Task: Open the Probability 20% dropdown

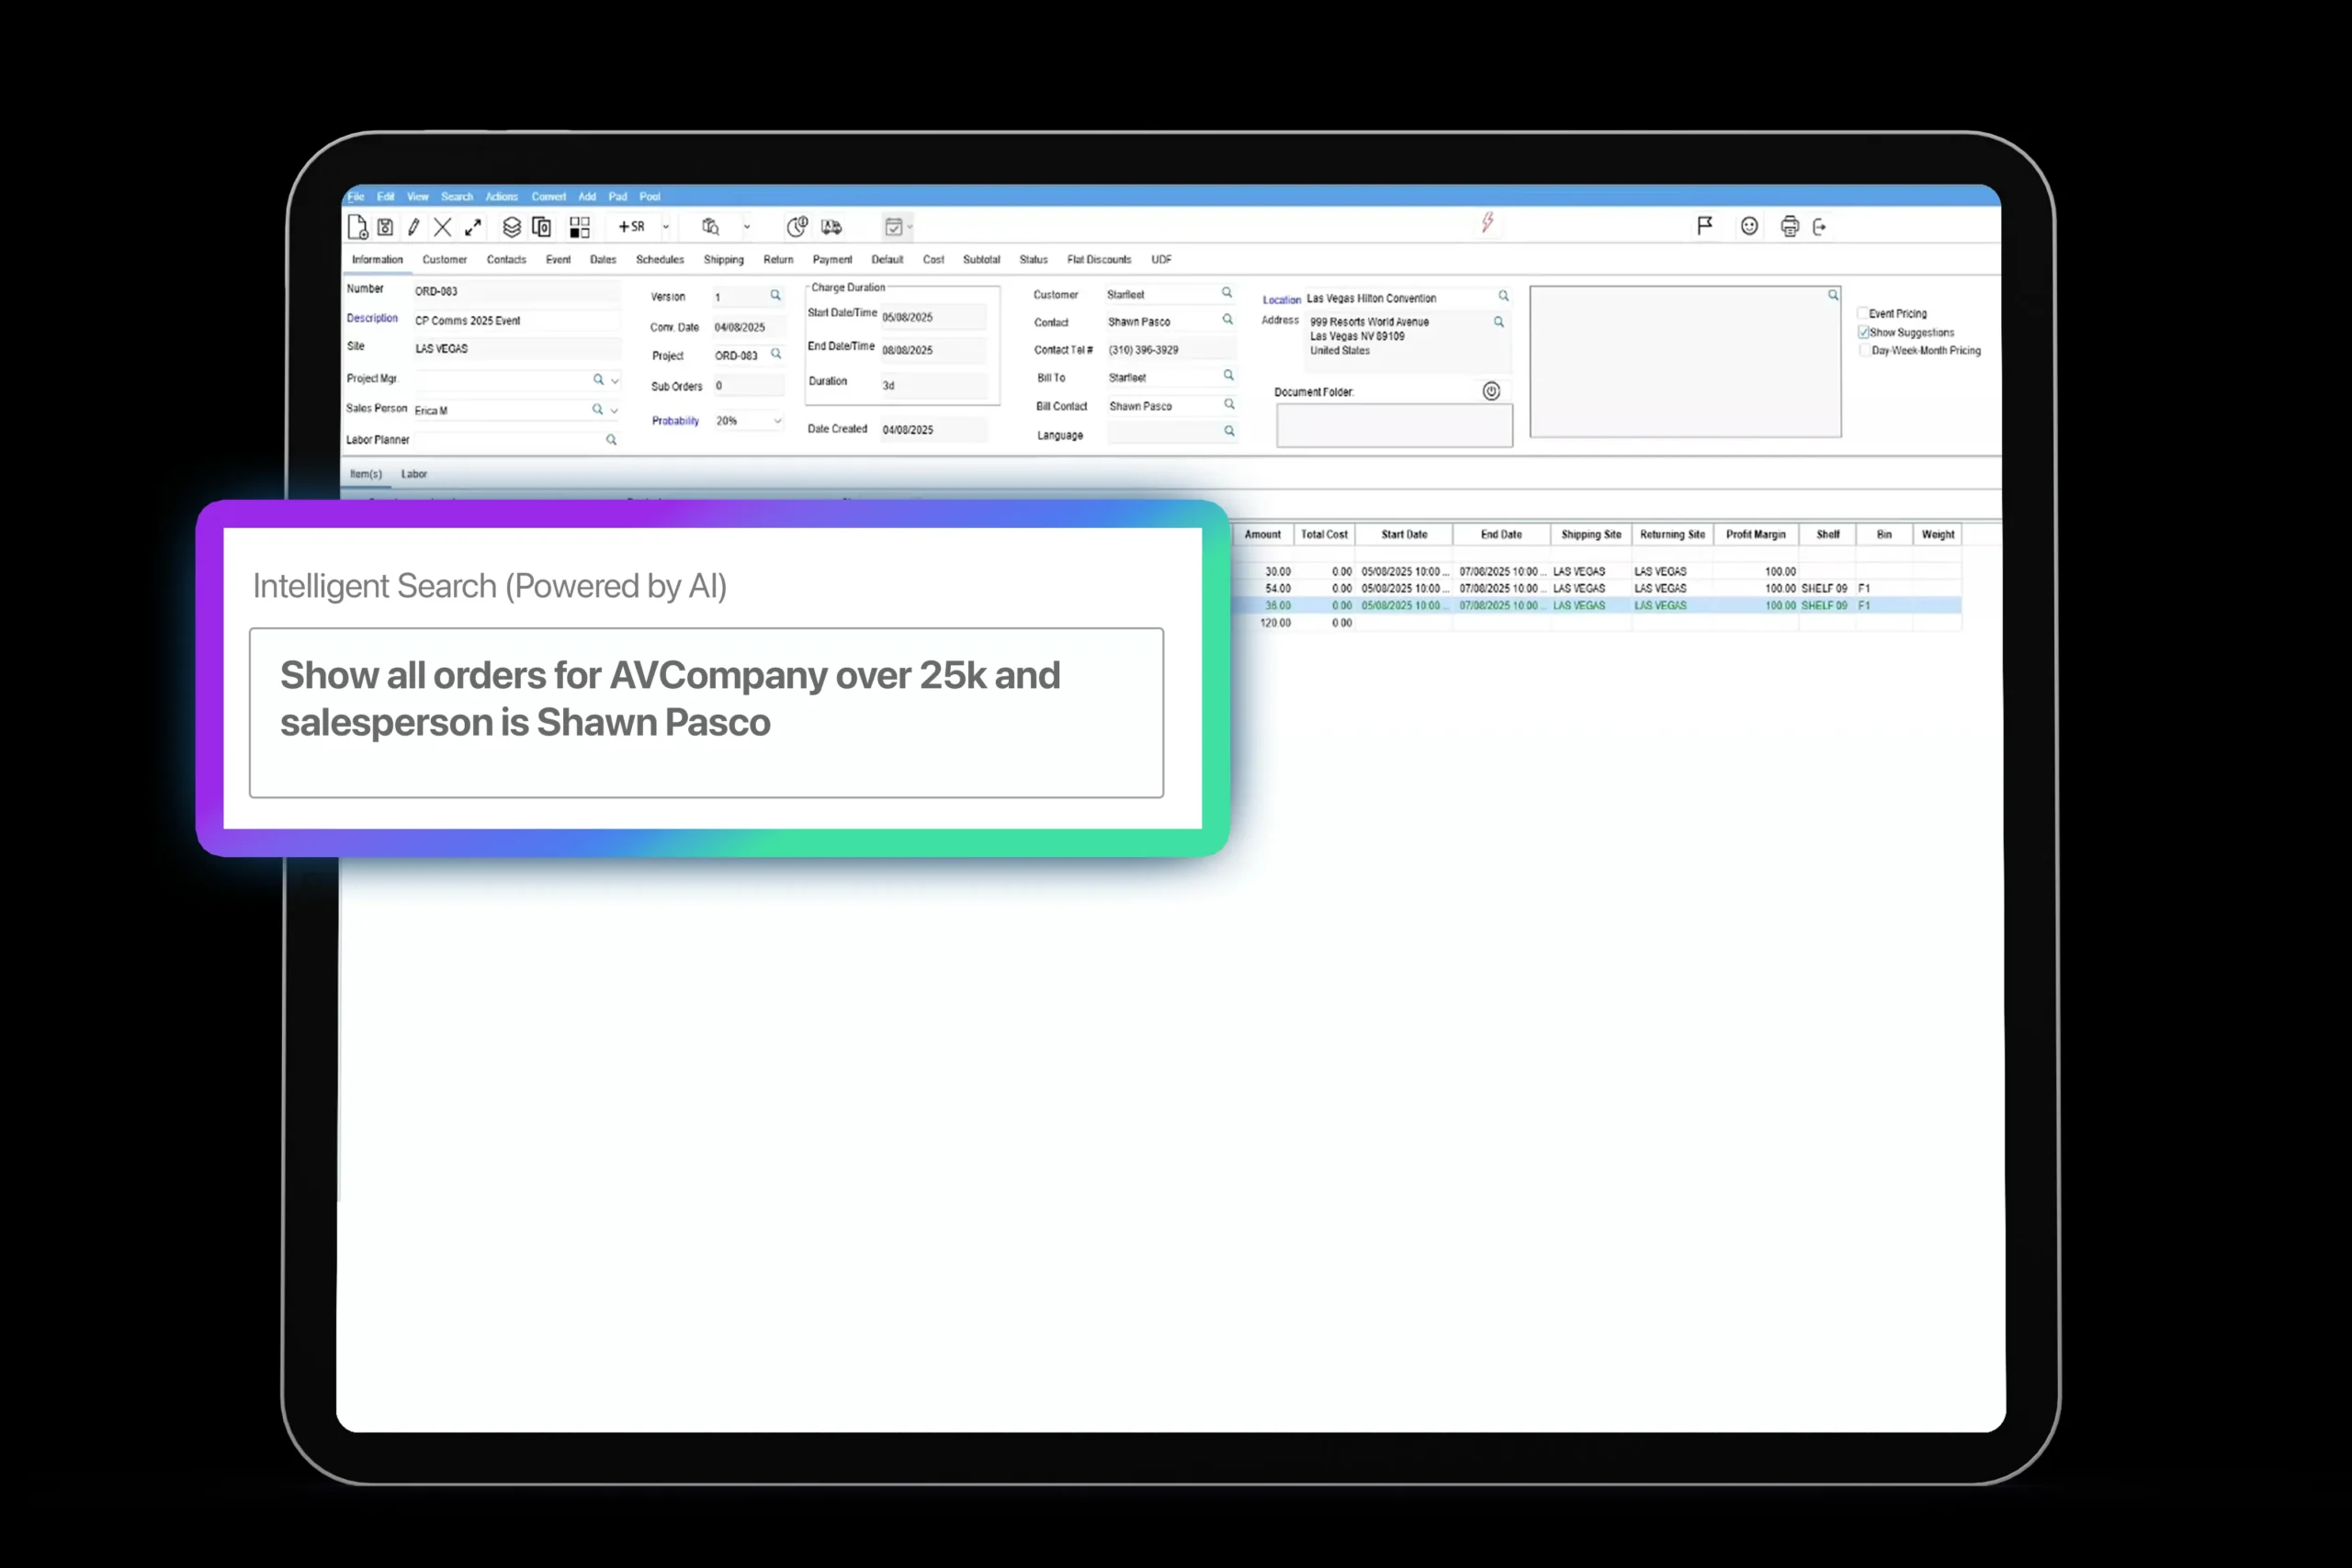Action: (x=777, y=421)
